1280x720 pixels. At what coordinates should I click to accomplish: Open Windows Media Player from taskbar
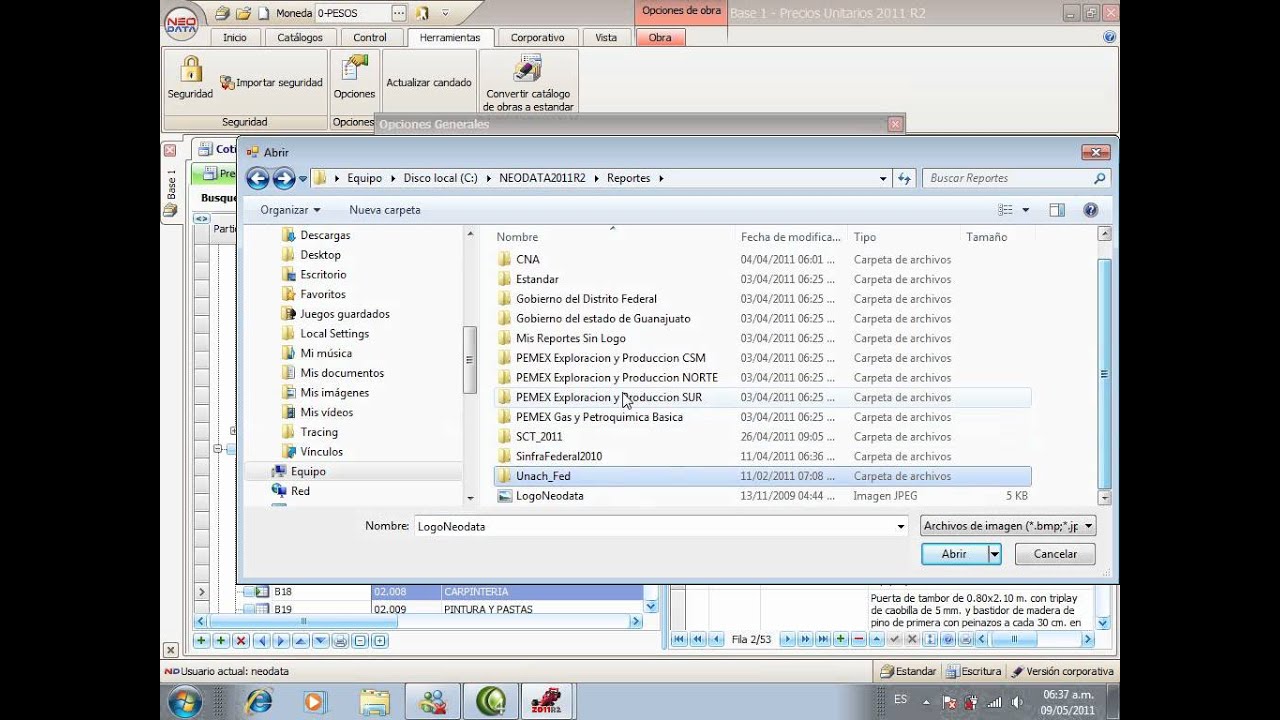coord(314,701)
